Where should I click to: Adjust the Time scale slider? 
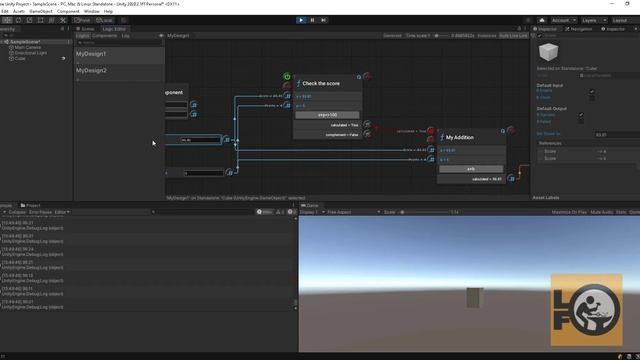pos(440,36)
